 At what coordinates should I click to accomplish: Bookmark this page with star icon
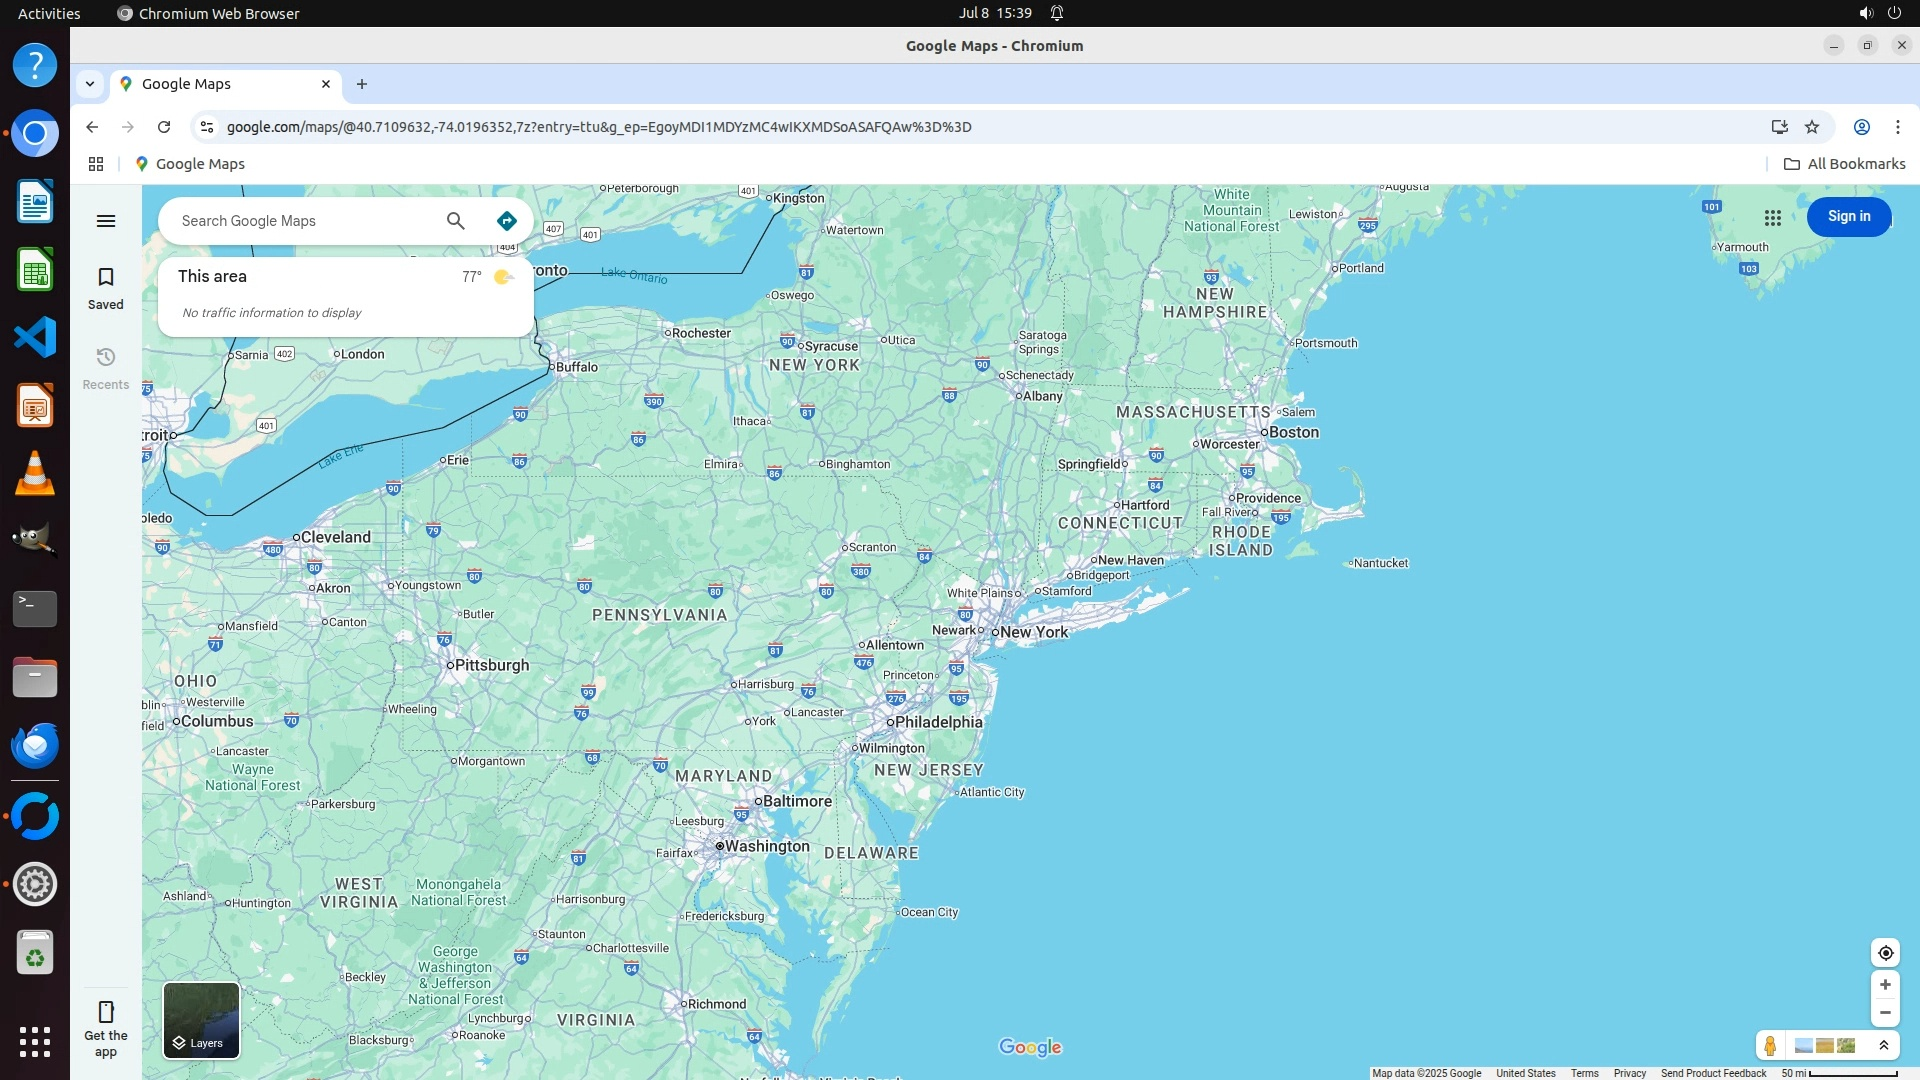[1812, 127]
